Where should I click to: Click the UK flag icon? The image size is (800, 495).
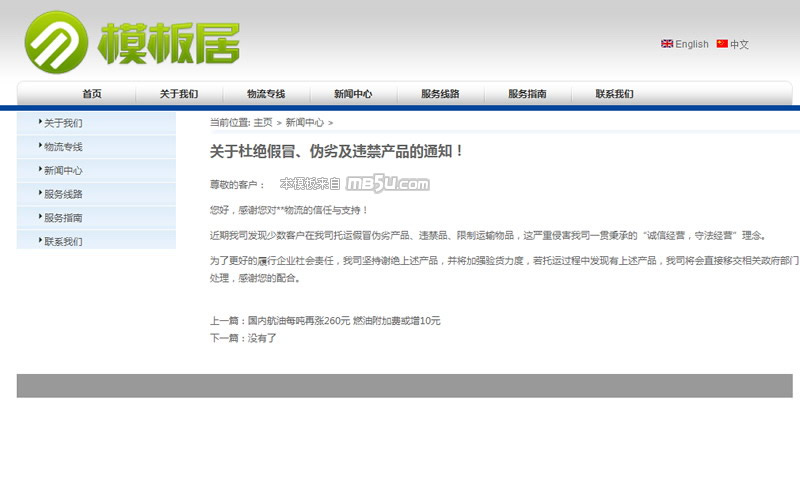pyautogui.click(x=667, y=44)
